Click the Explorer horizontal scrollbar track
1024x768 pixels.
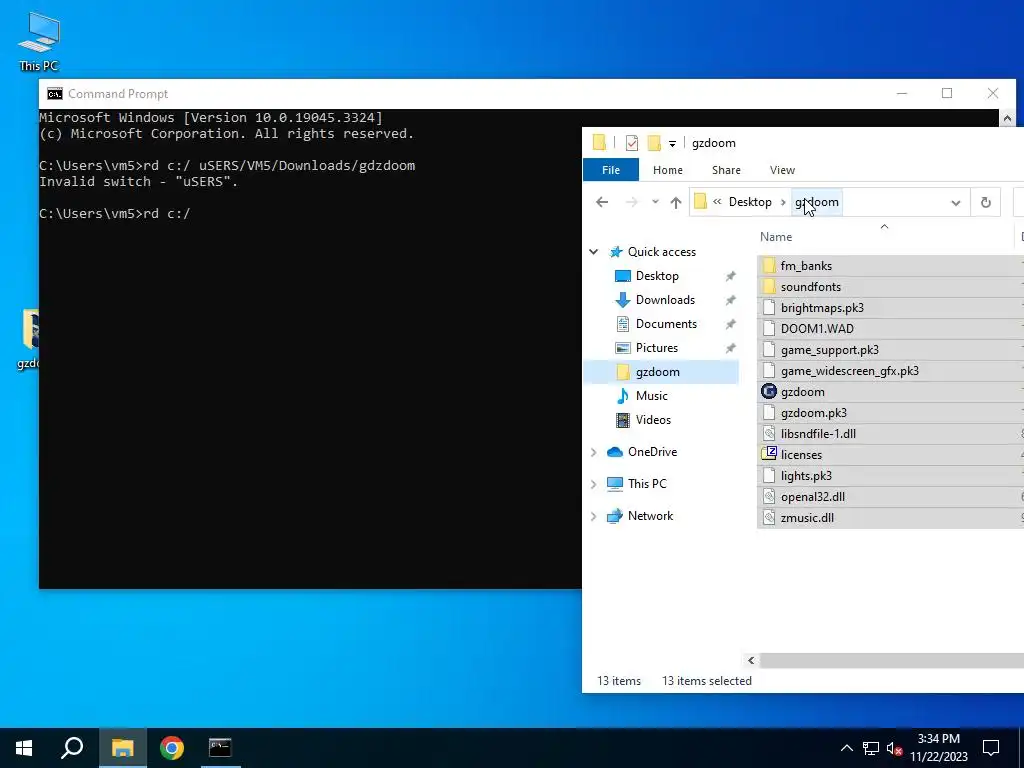pyautogui.click(x=891, y=661)
